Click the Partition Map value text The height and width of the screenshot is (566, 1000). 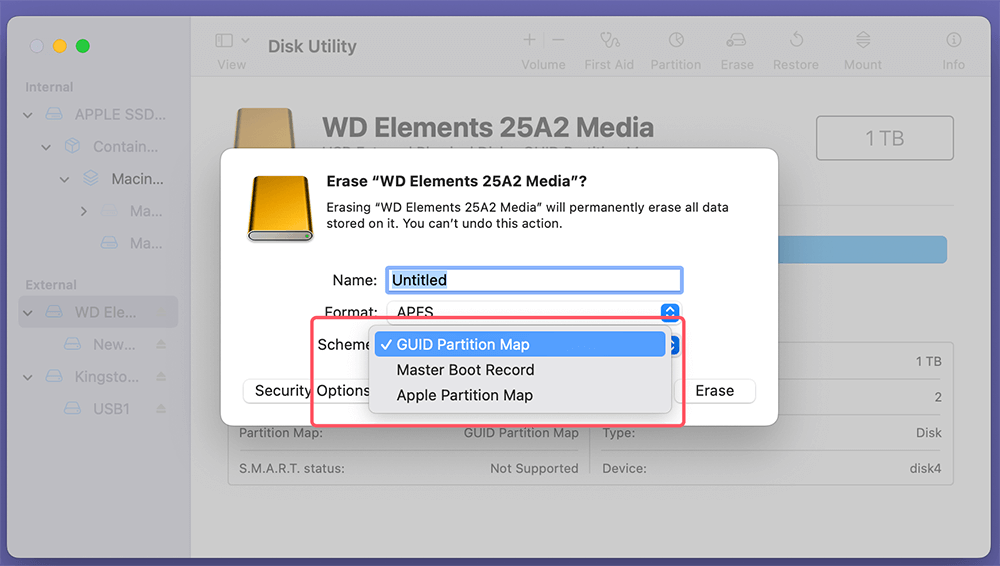pos(521,433)
